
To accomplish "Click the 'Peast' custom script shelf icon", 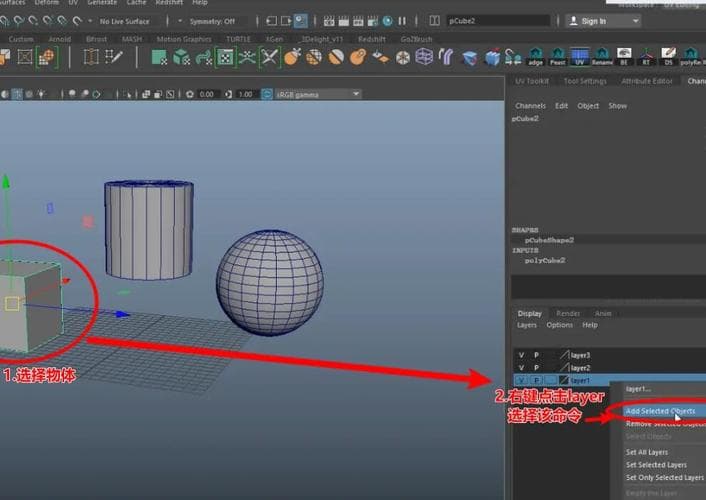I will tap(557, 57).
